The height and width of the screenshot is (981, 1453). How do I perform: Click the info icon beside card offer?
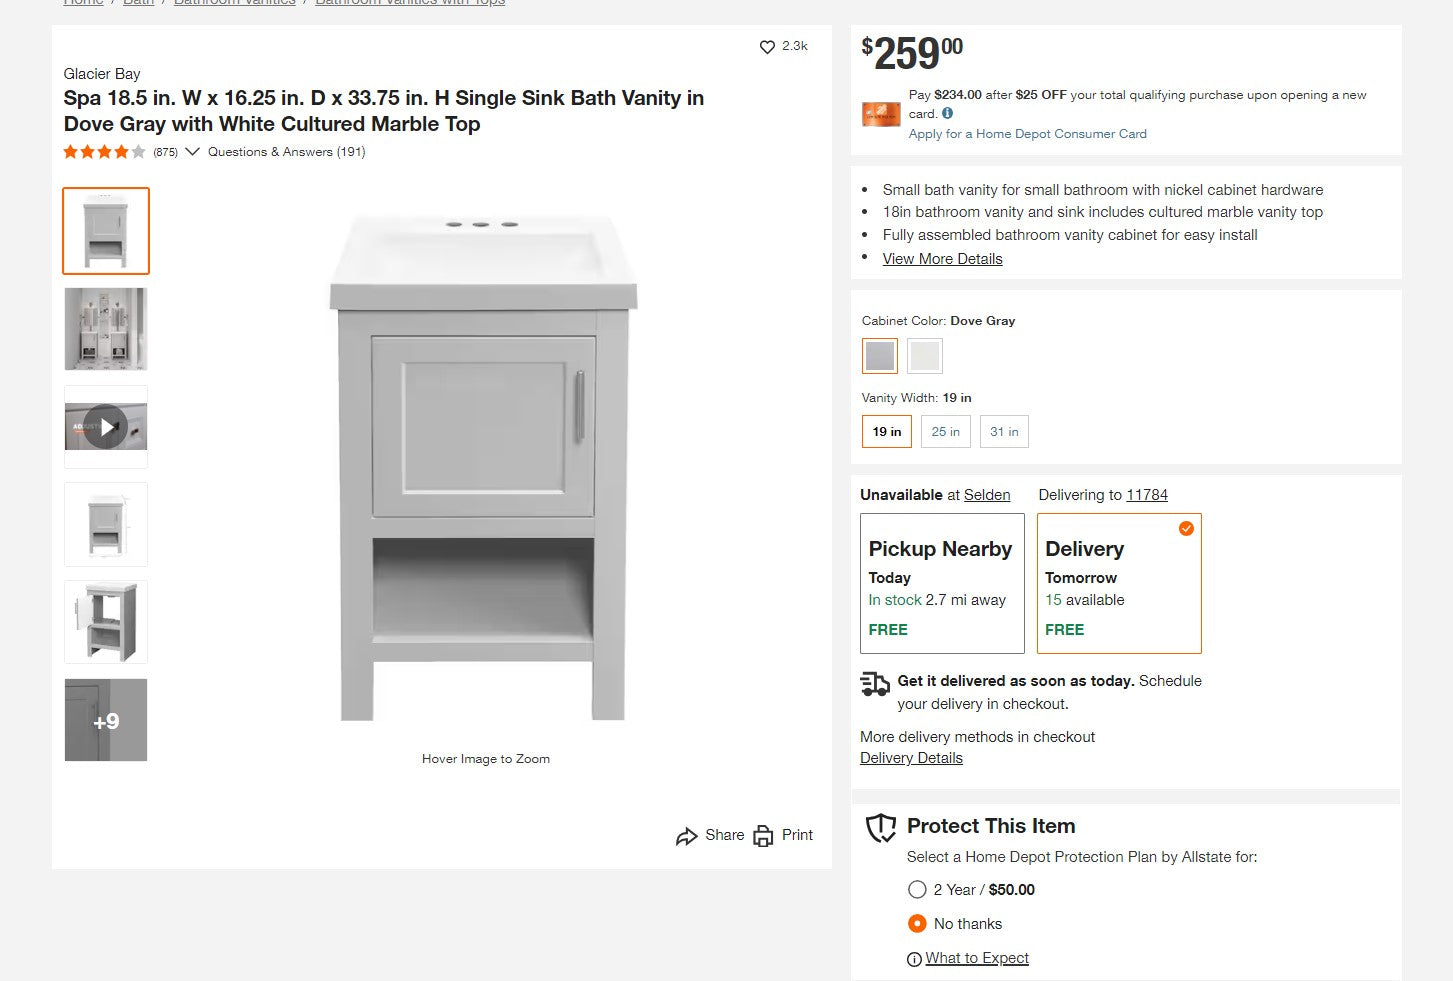(x=947, y=114)
